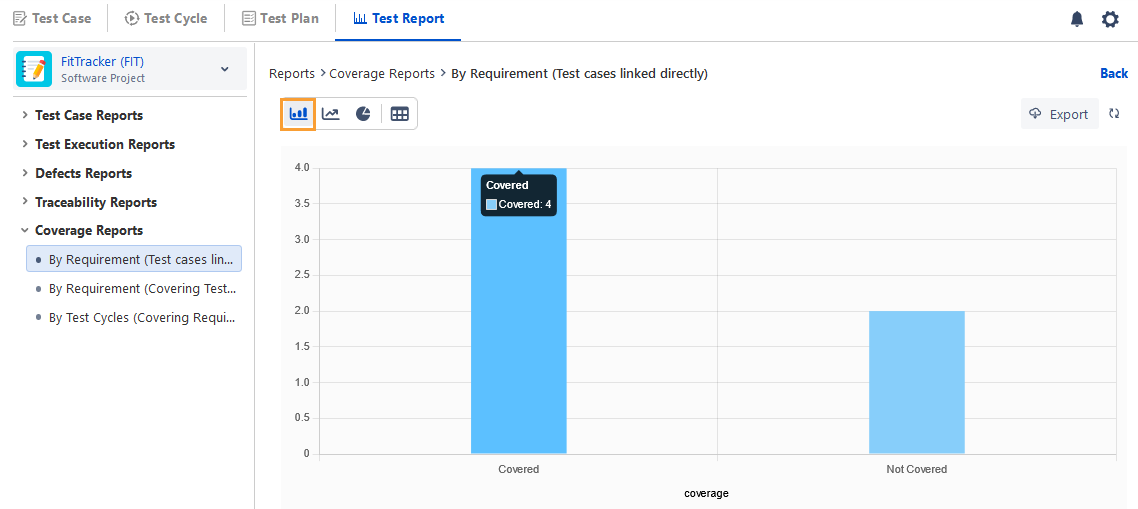Screen dimensions: 1138x509
Task: Click the 4.0 y-axis value
Action: (302, 168)
